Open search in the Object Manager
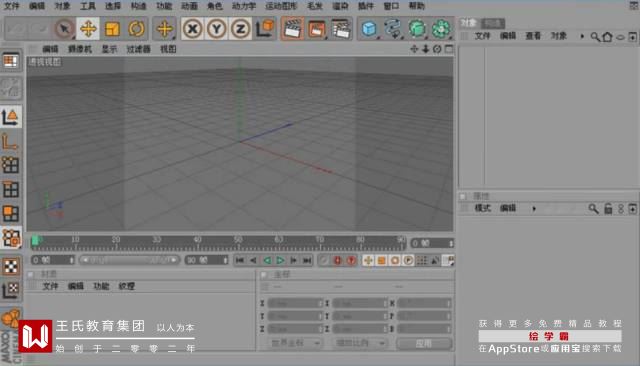The width and height of the screenshot is (640, 366). [x=595, y=37]
